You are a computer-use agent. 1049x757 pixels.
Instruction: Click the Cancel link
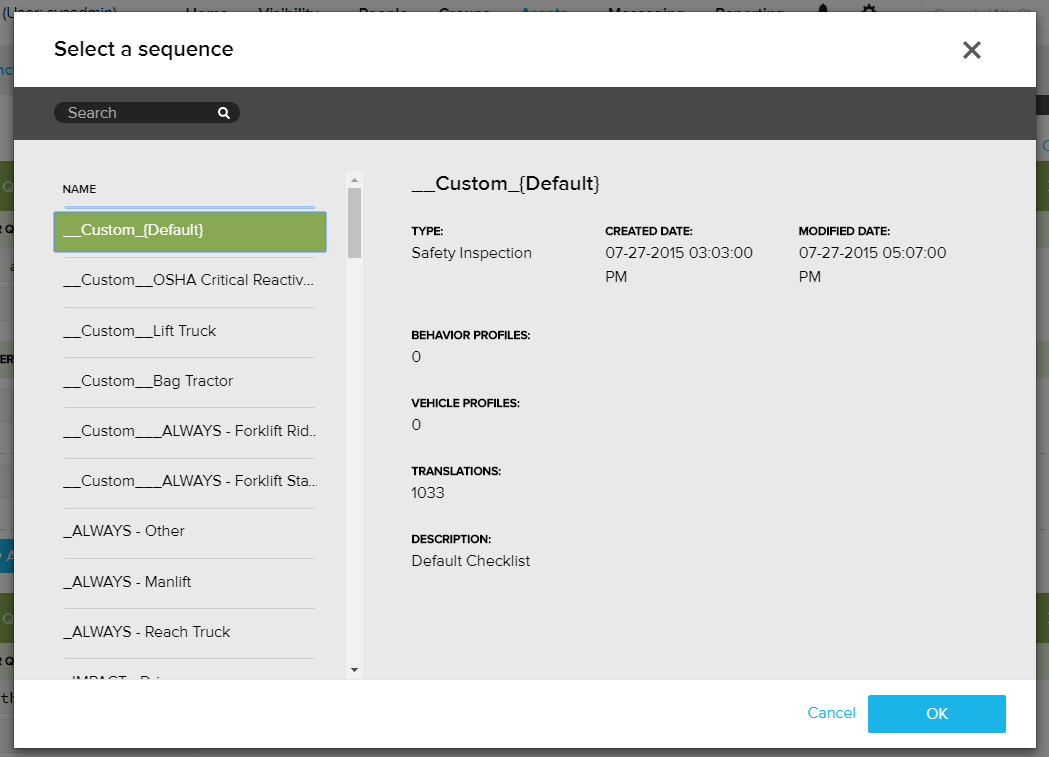click(x=831, y=713)
